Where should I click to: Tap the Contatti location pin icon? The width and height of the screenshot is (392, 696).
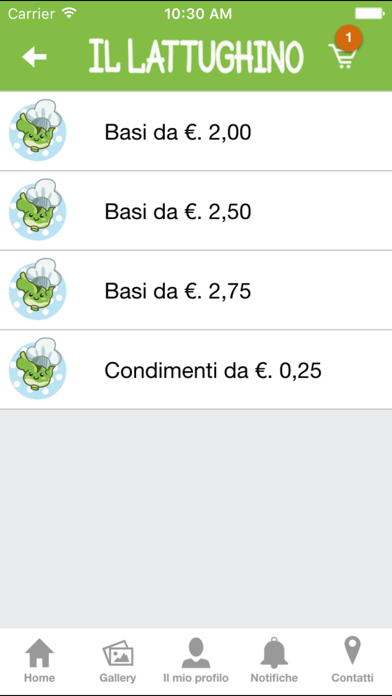(352, 651)
